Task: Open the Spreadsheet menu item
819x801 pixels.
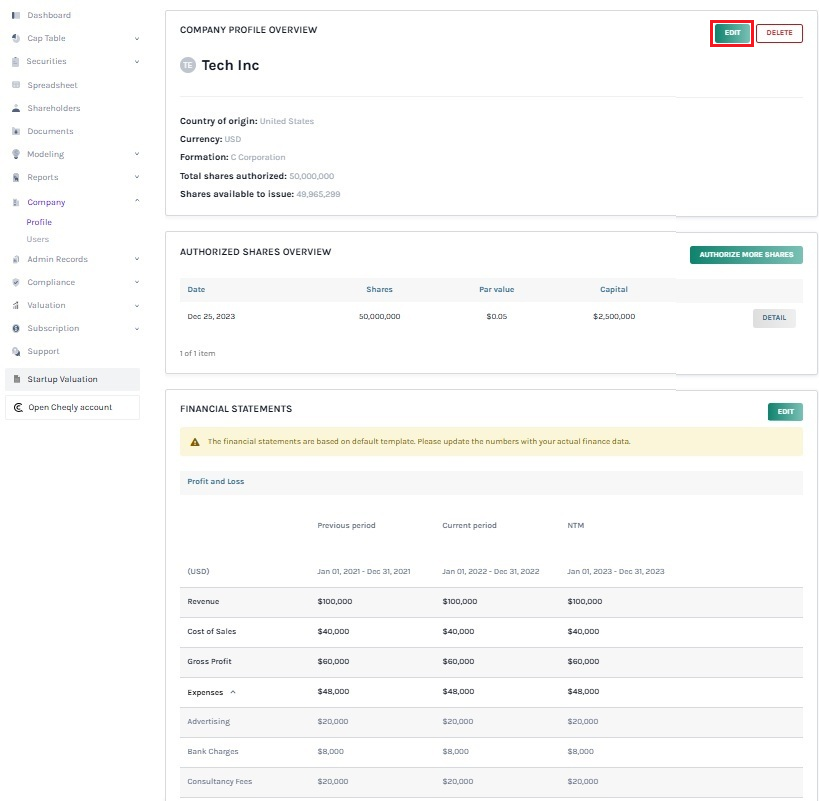Action: pos(52,85)
